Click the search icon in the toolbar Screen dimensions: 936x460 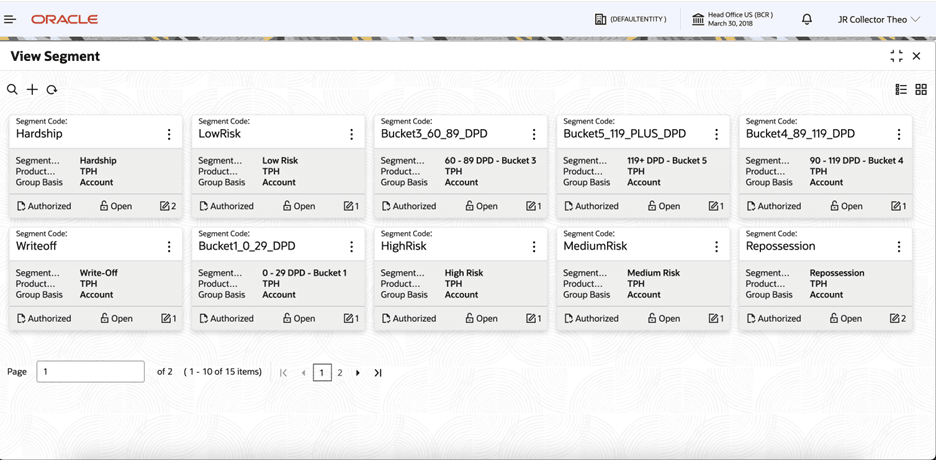pyautogui.click(x=12, y=90)
